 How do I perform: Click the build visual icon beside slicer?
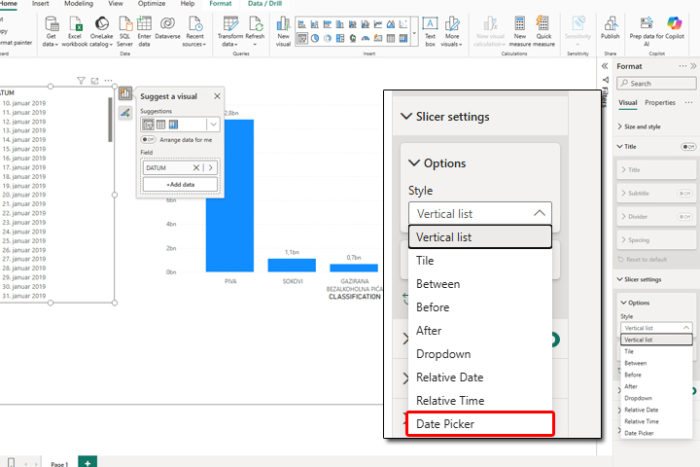pos(125,93)
